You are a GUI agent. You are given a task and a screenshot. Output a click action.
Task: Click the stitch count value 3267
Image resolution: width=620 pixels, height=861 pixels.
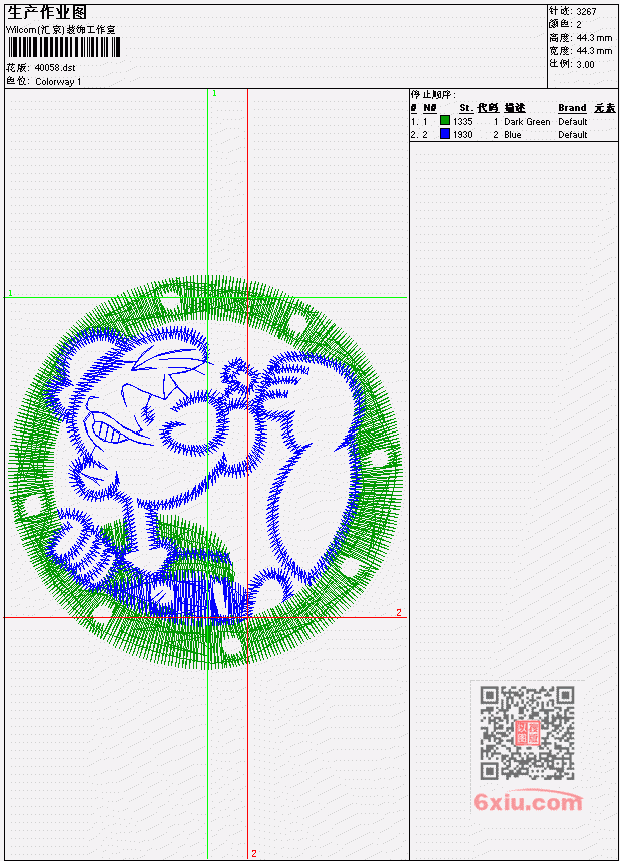pyautogui.click(x=587, y=11)
